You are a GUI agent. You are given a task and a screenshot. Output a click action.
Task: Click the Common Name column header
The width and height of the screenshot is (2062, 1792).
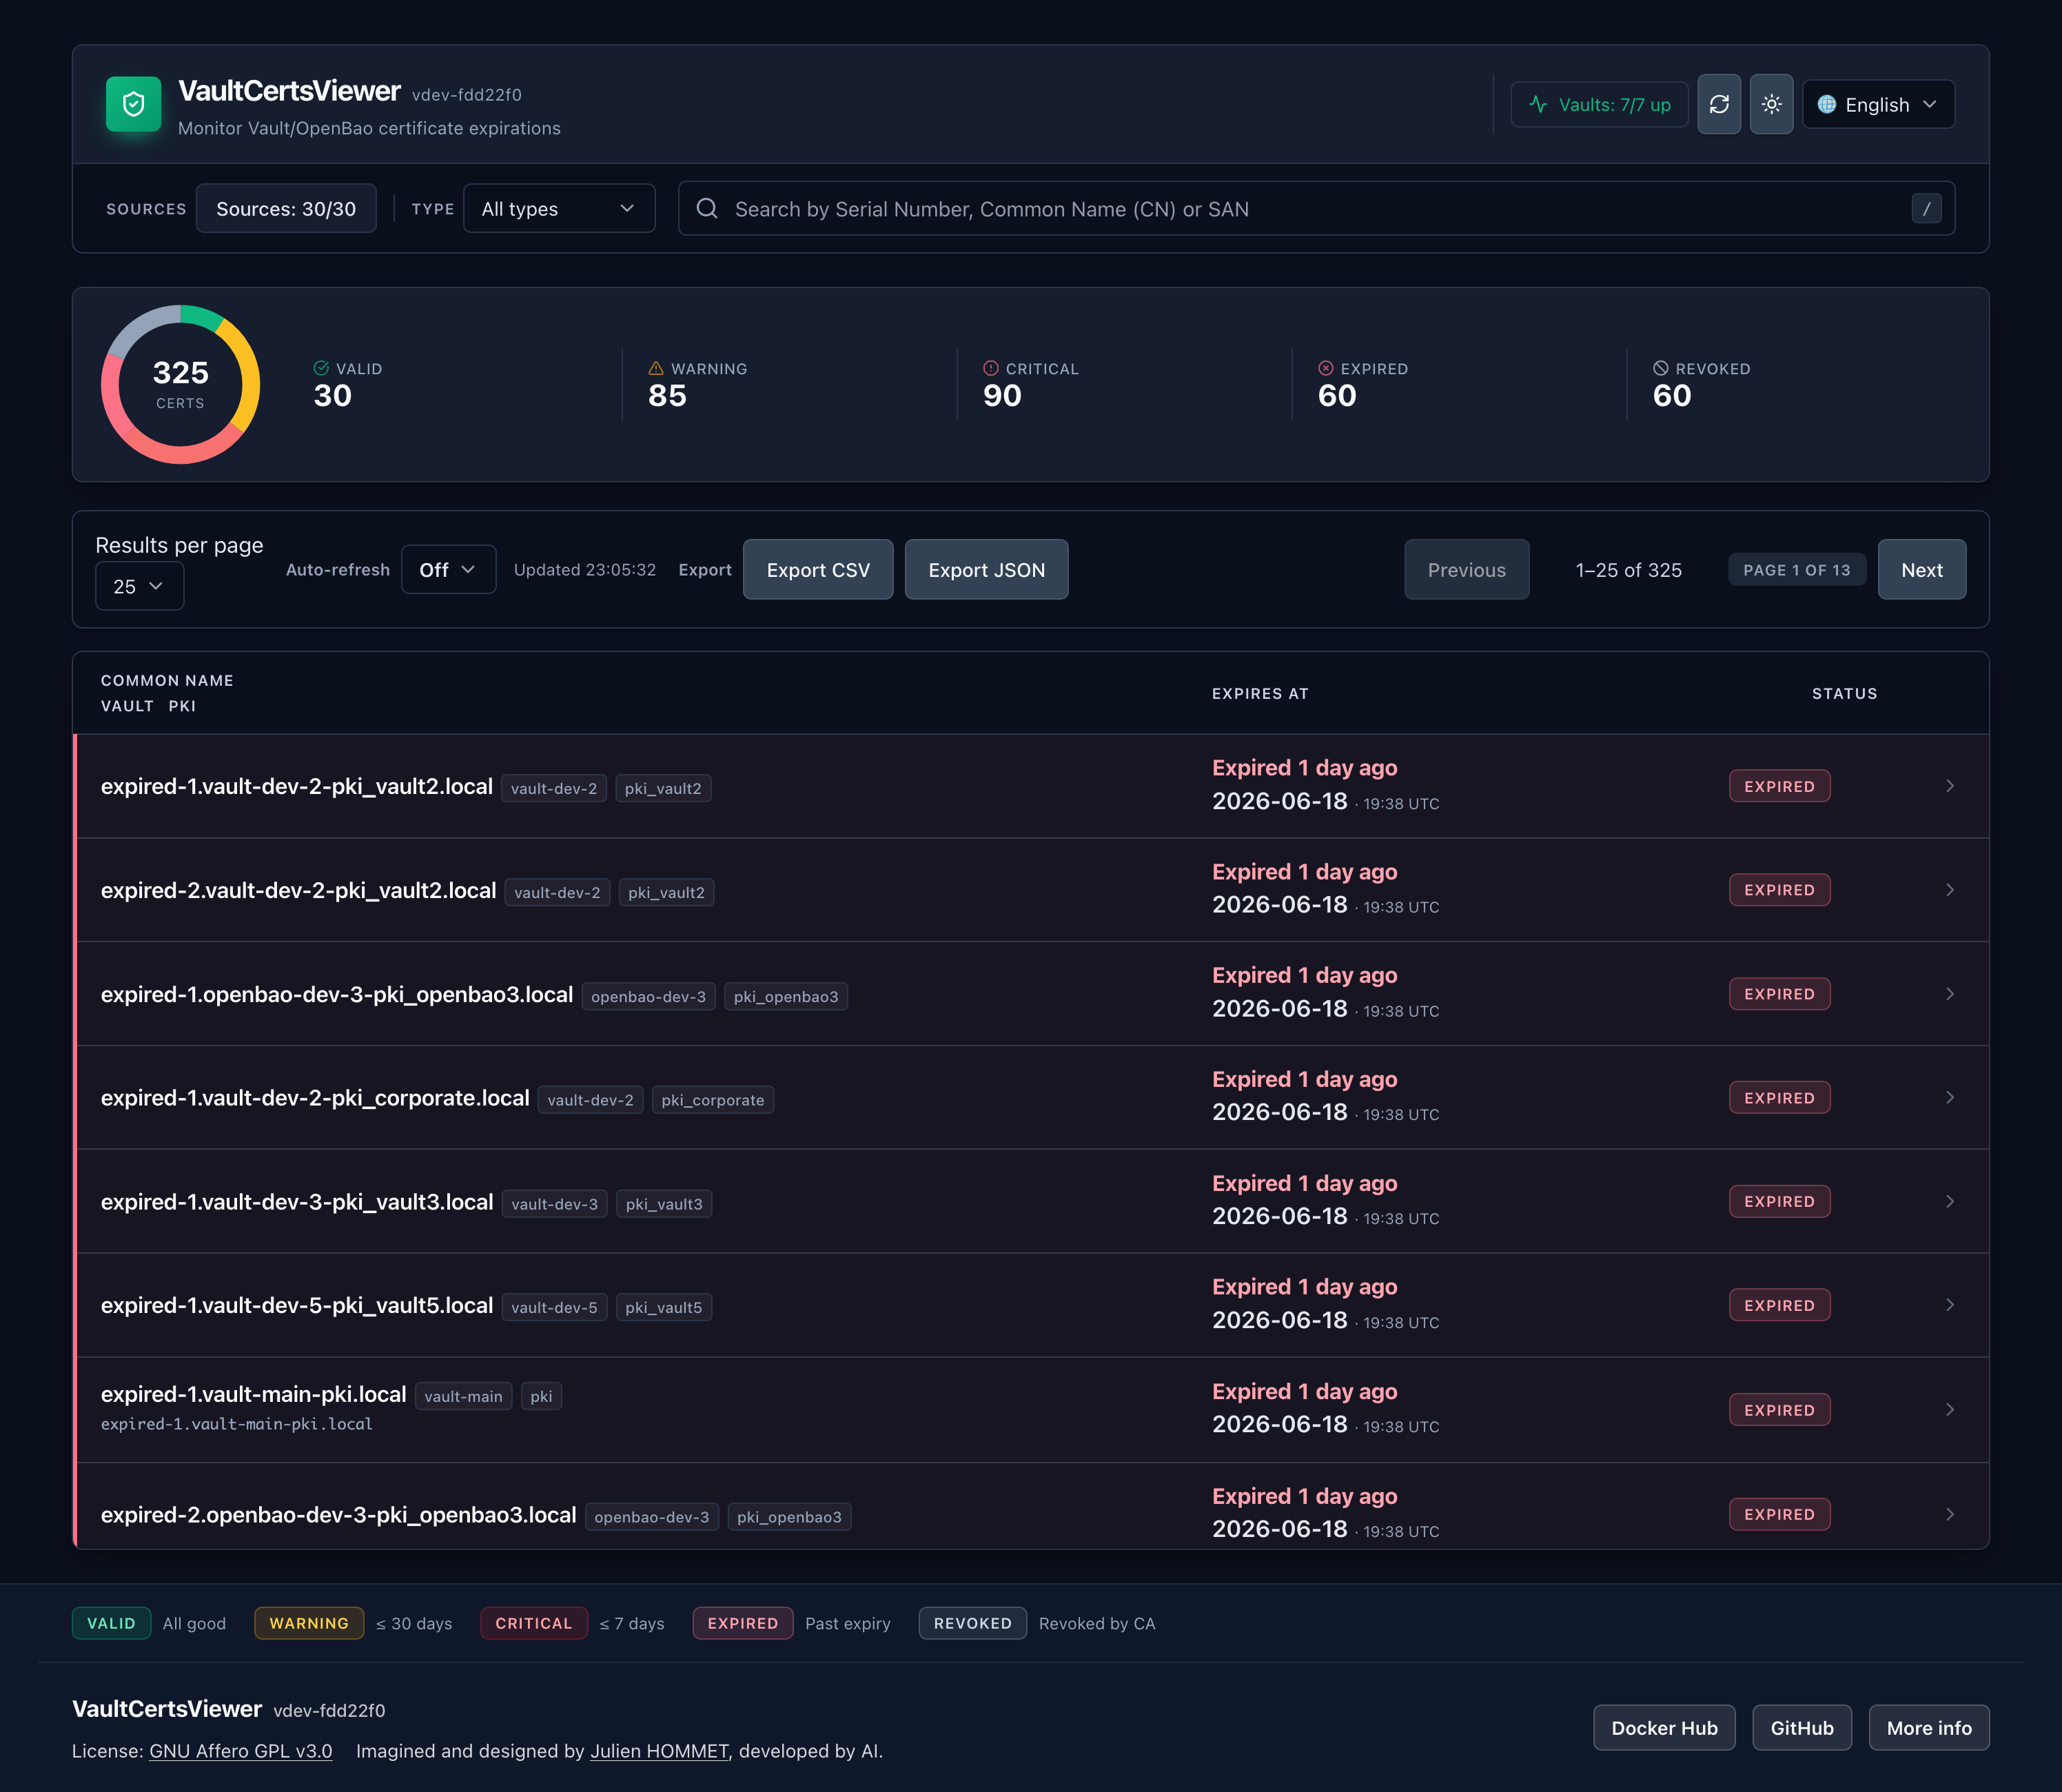(x=167, y=680)
